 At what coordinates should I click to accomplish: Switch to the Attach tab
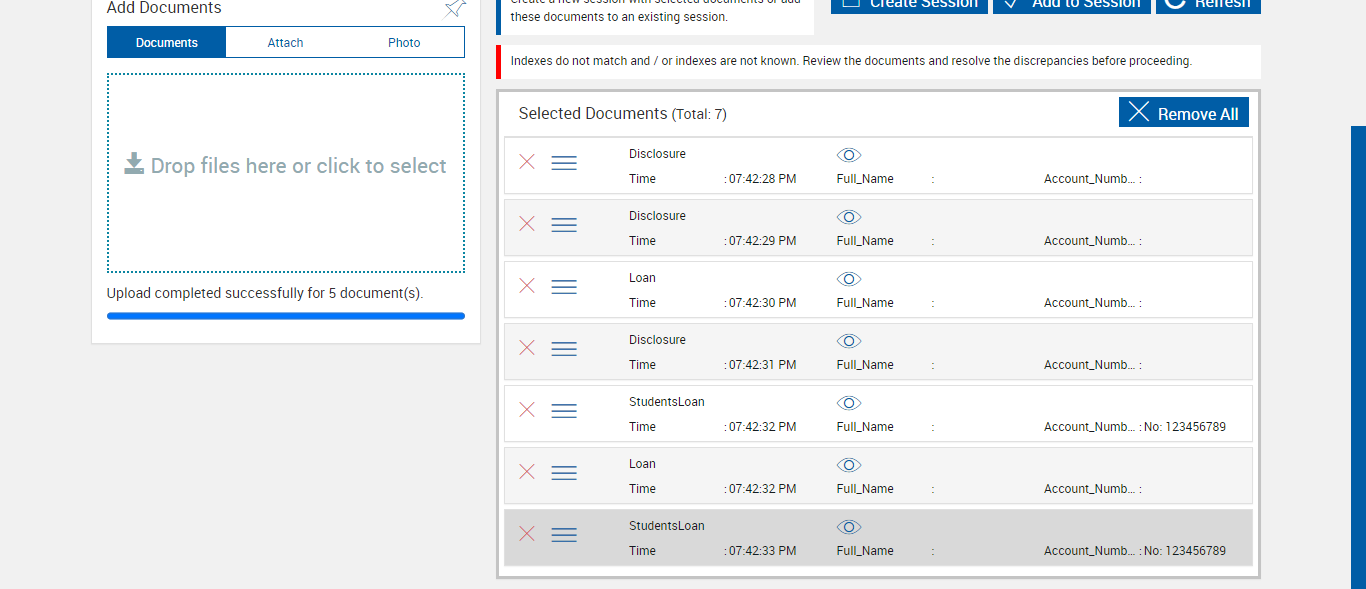[285, 43]
